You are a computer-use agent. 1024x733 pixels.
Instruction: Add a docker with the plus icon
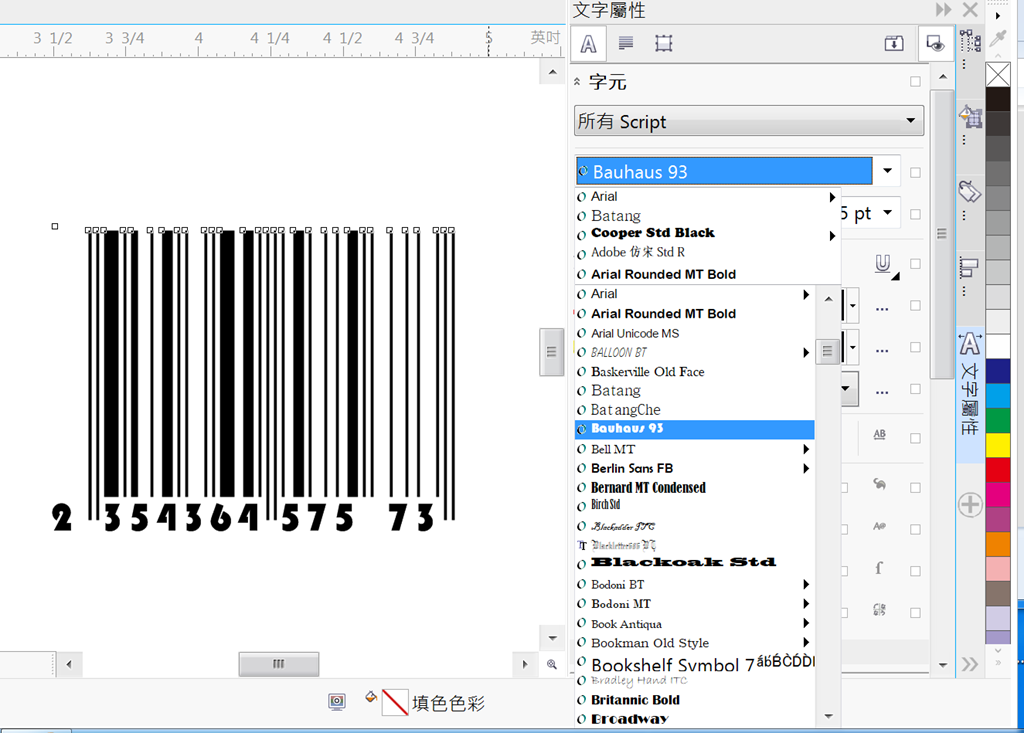(x=970, y=504)
